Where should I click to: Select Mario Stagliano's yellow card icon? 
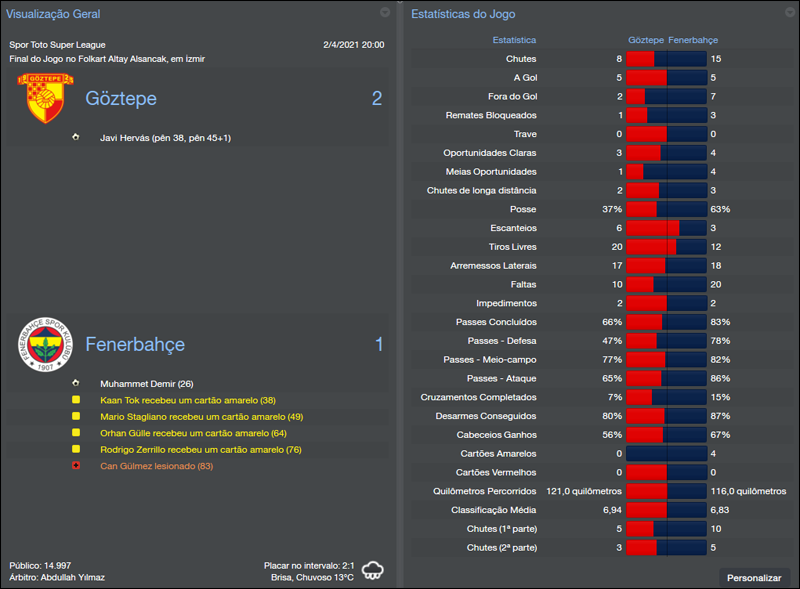coord(77,415)
